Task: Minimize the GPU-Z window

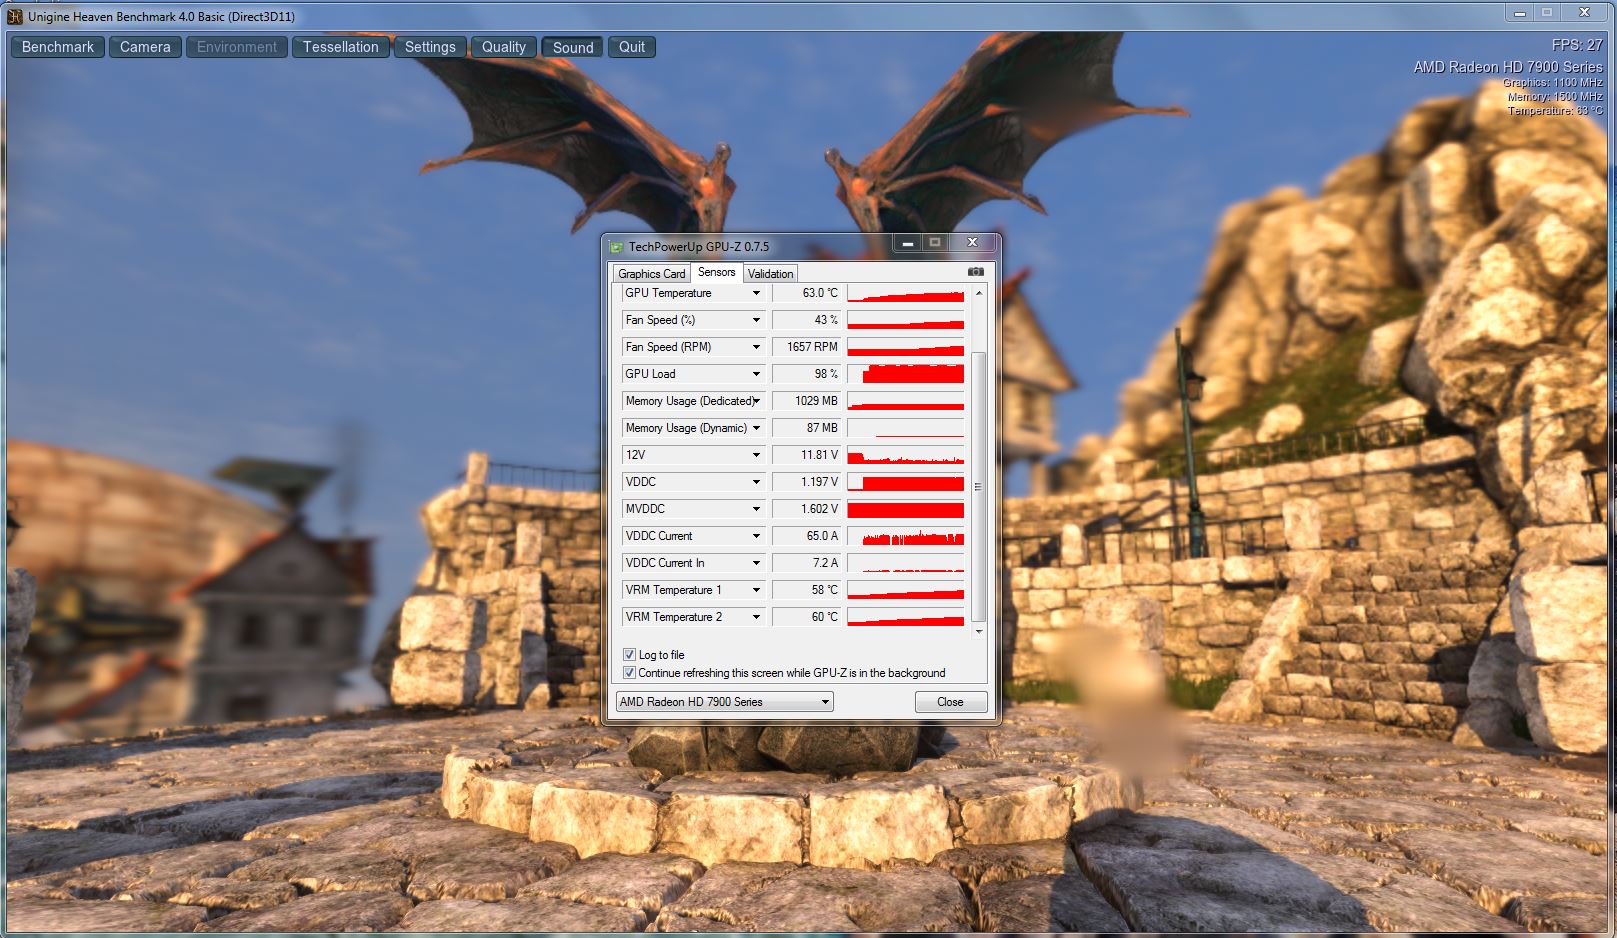Action: 908,243
